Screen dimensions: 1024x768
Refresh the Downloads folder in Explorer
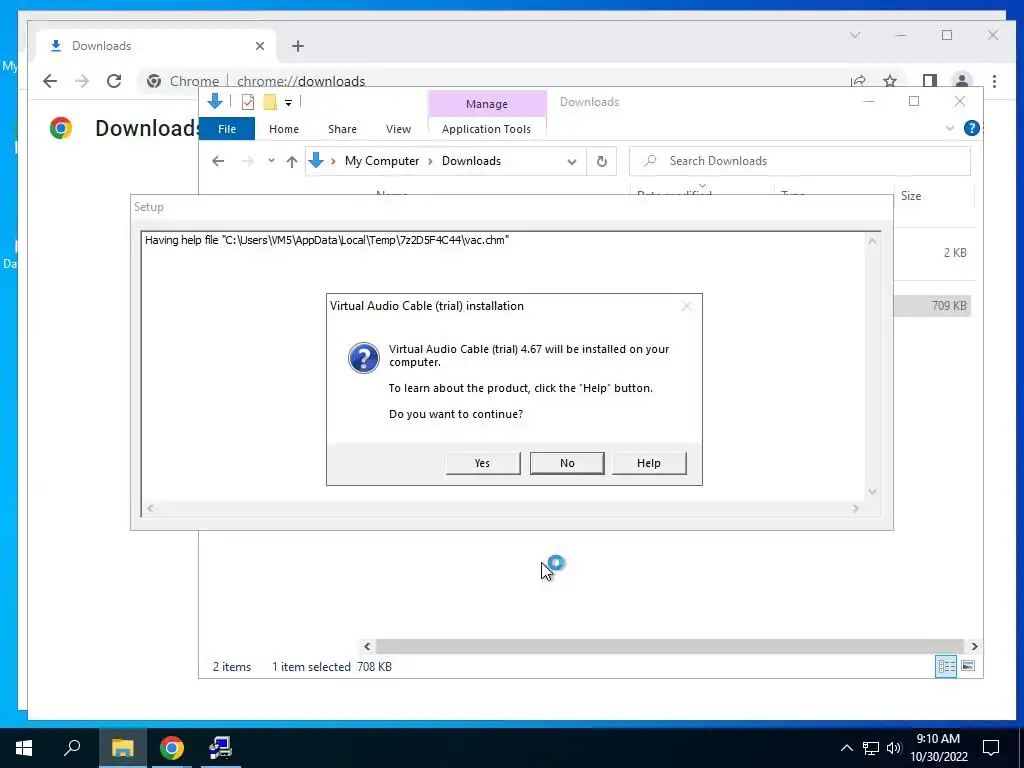[601, 161]
